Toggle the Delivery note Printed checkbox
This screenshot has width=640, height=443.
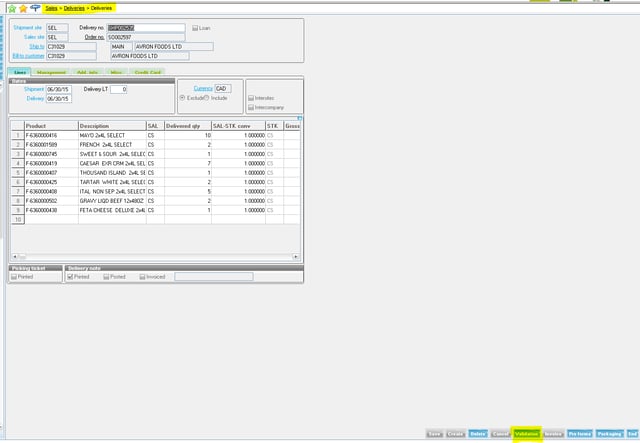[x=70, y=276]
